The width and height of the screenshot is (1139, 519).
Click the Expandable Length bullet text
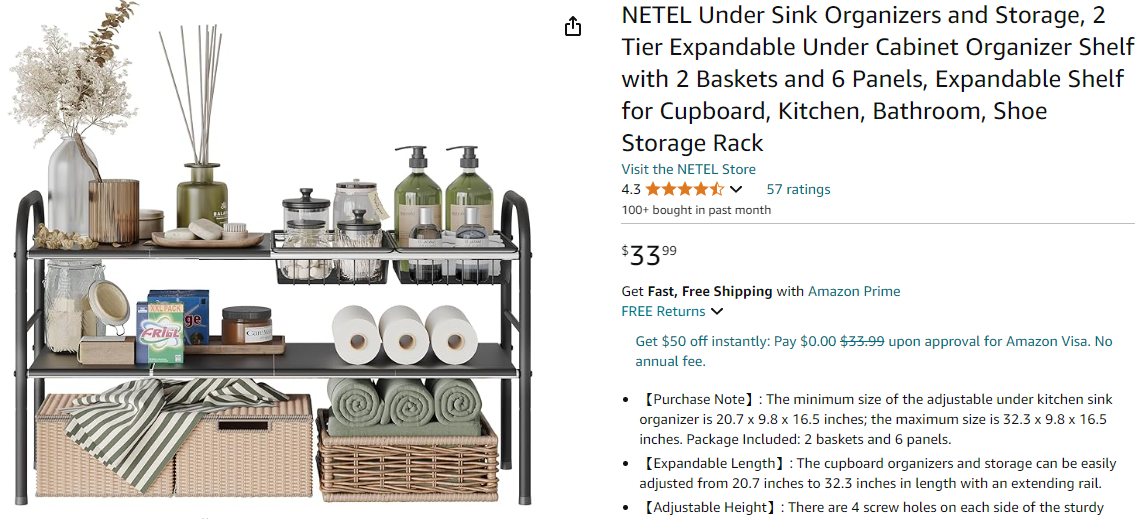871,473
